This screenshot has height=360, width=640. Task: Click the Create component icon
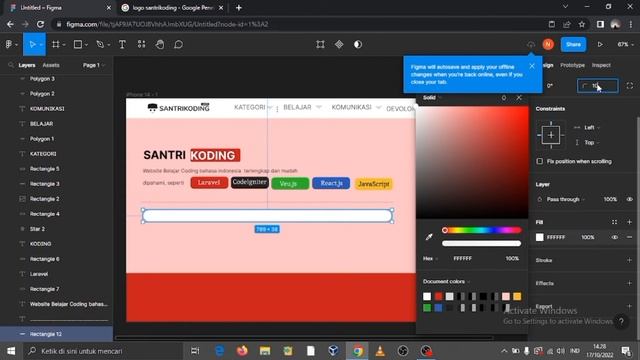tap(339, 44)
